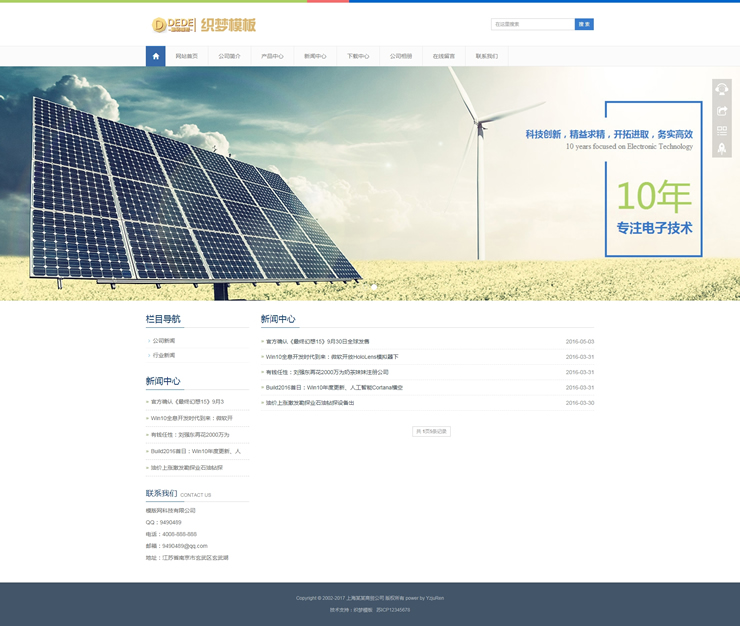Click the DEDE 织梦模板 logo
Viewport: 740px width, 626px height.
pos(204,24)
